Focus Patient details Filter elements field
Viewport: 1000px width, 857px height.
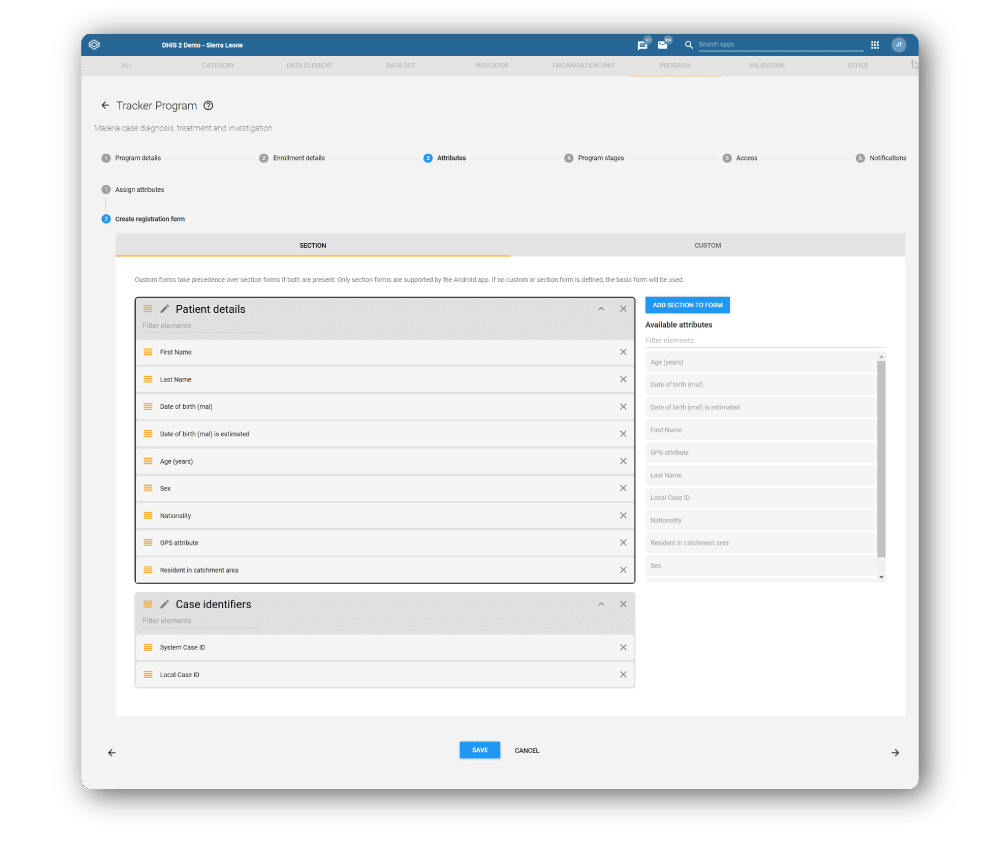(201, 326)
